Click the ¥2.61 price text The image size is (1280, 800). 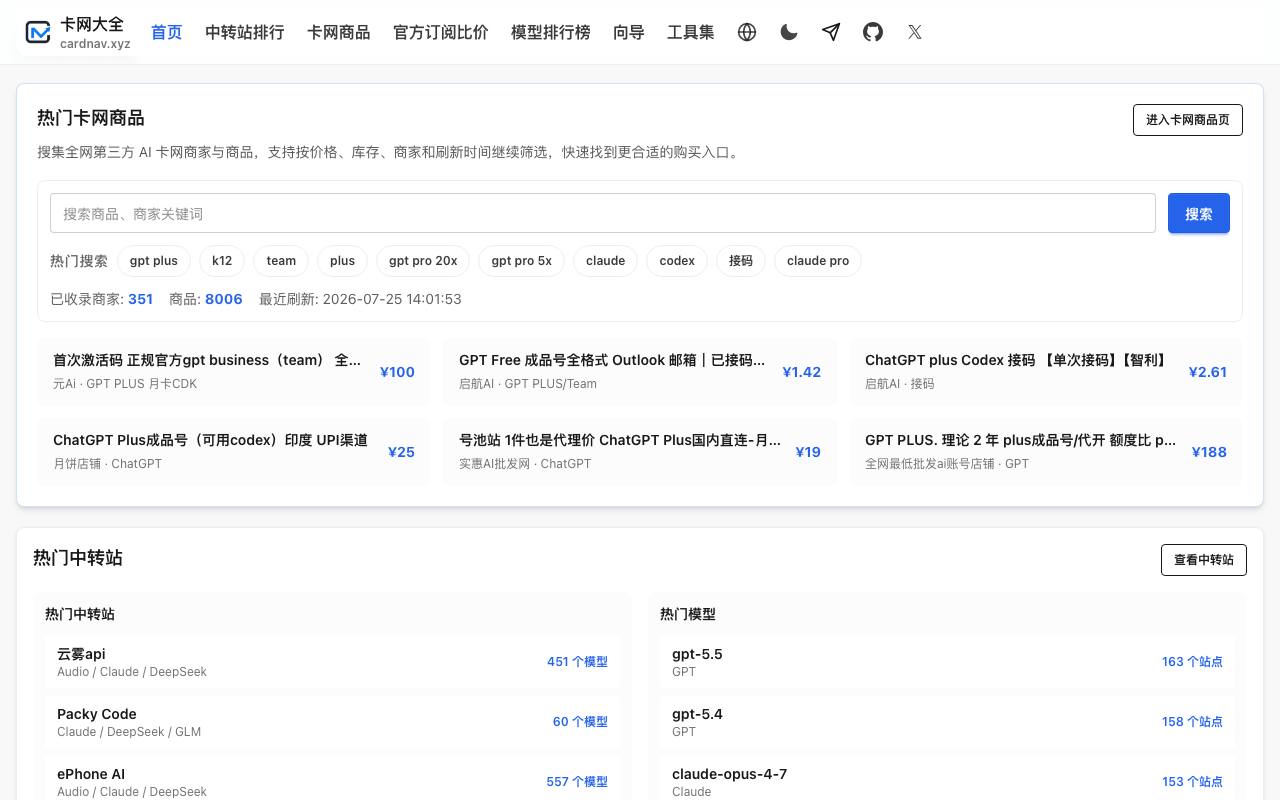[1208, 372]
